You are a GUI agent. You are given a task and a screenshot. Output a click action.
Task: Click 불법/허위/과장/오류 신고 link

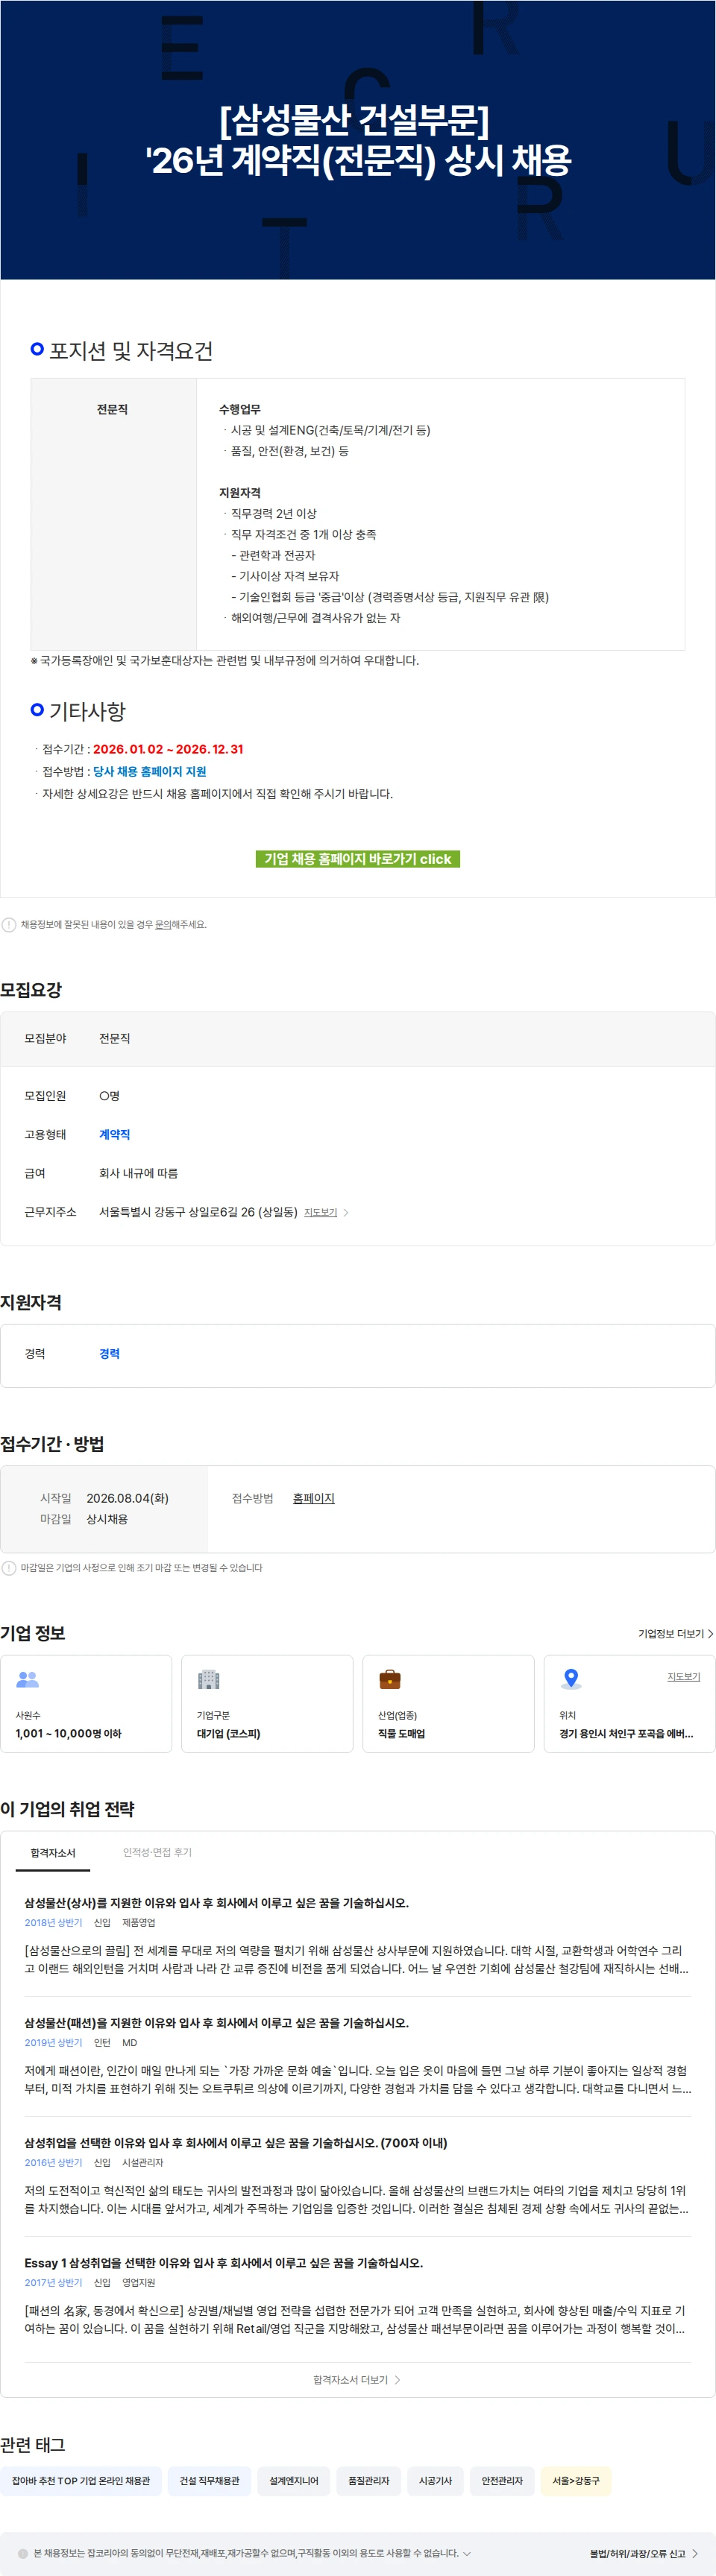tap(637, 2553)
